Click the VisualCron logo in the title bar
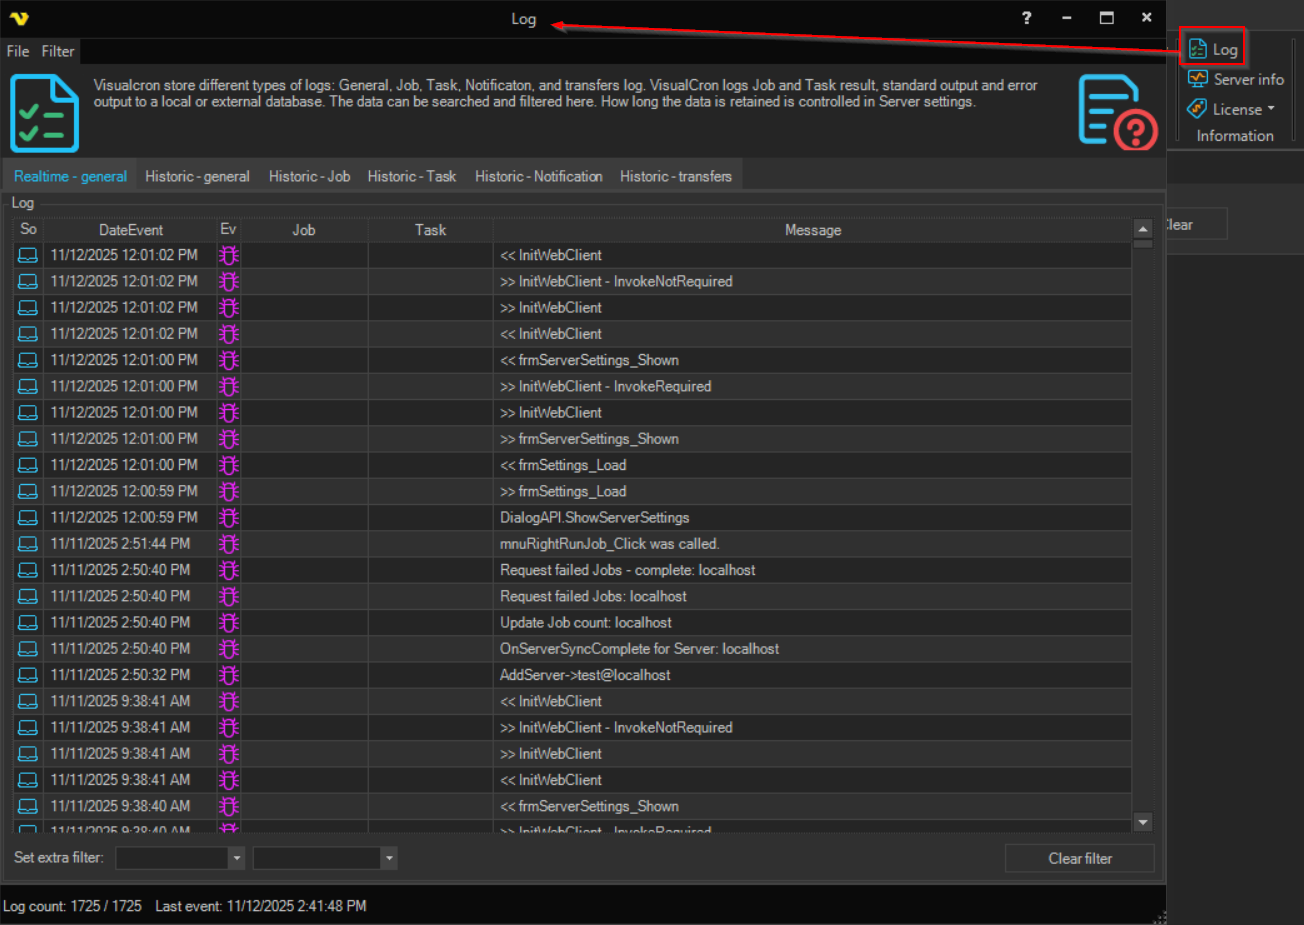Image resolution: width=1304 pixels, height=925 pixels. [19, 18]
